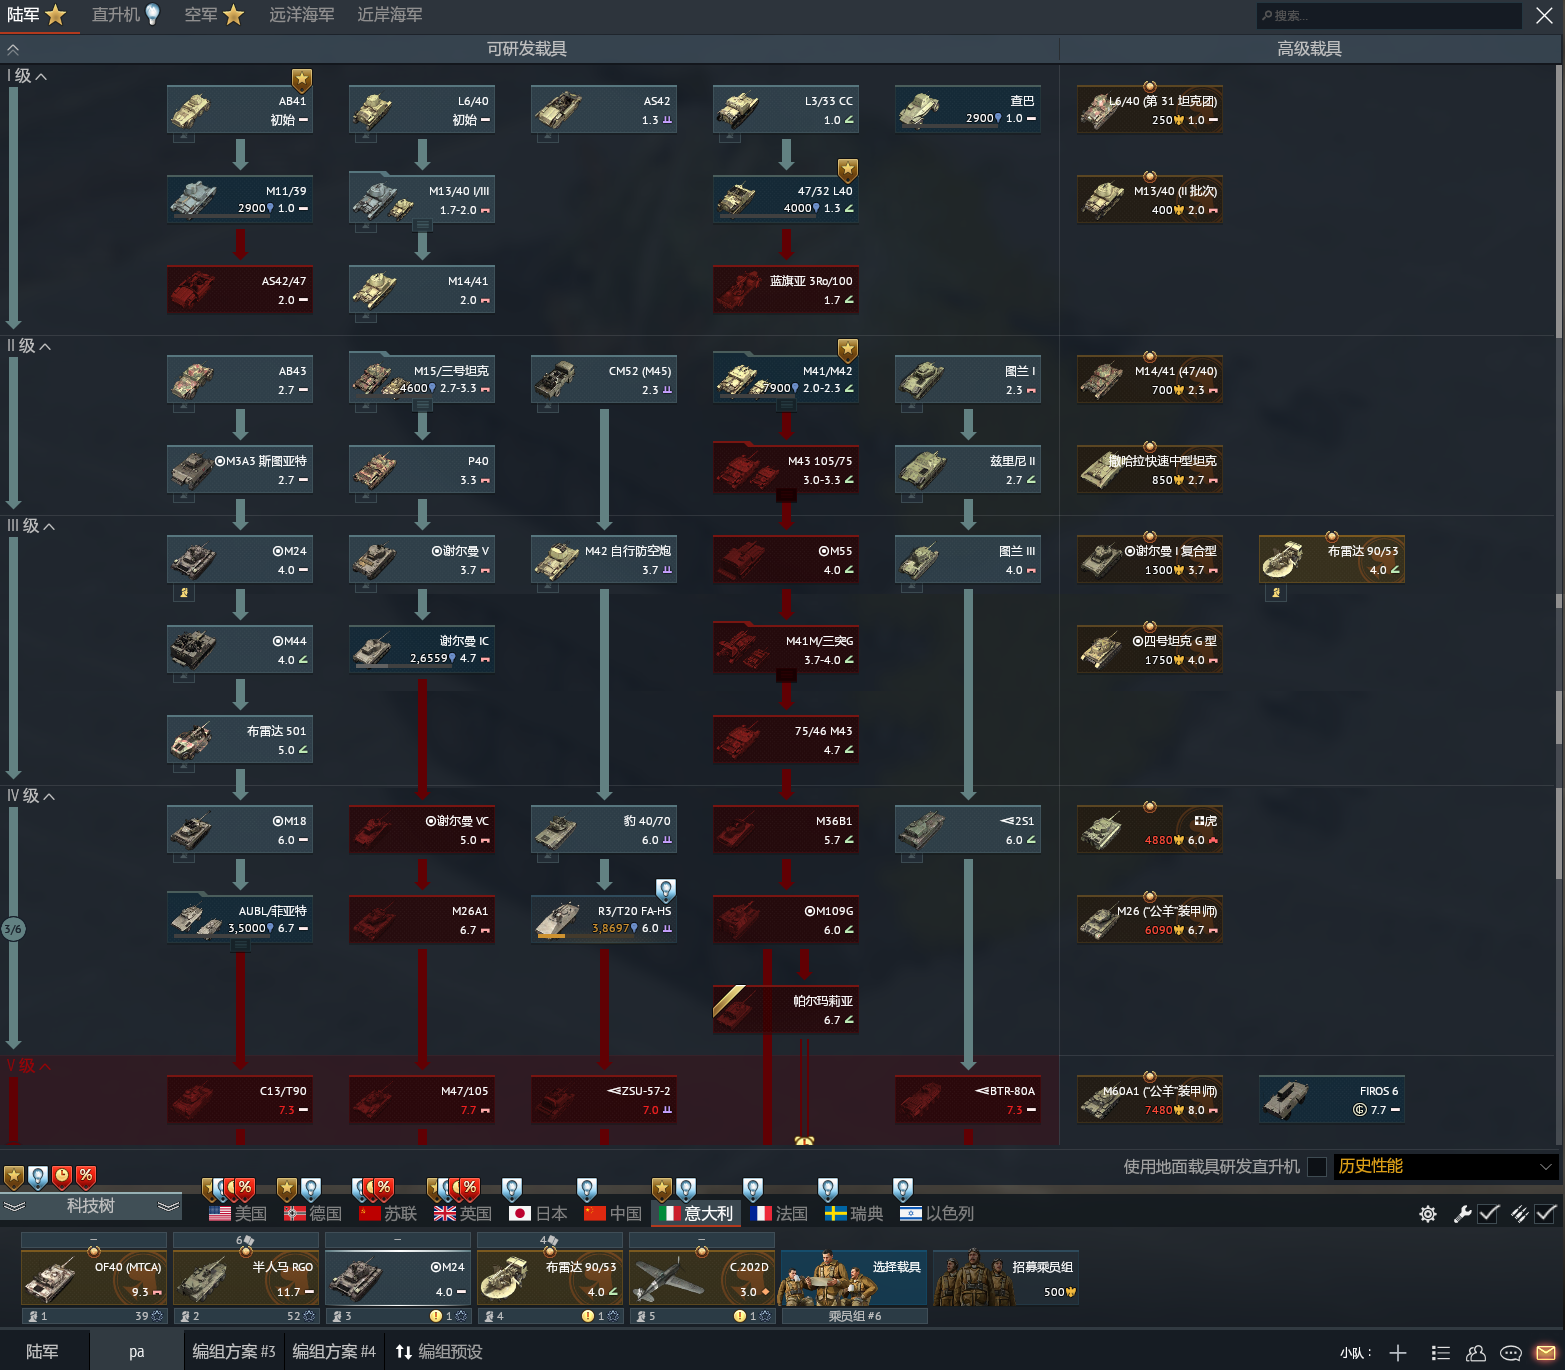This screenshot has height=1371, width=1565.
Task: Select the pa lineup preset
Action: [x=137, y=1352]
